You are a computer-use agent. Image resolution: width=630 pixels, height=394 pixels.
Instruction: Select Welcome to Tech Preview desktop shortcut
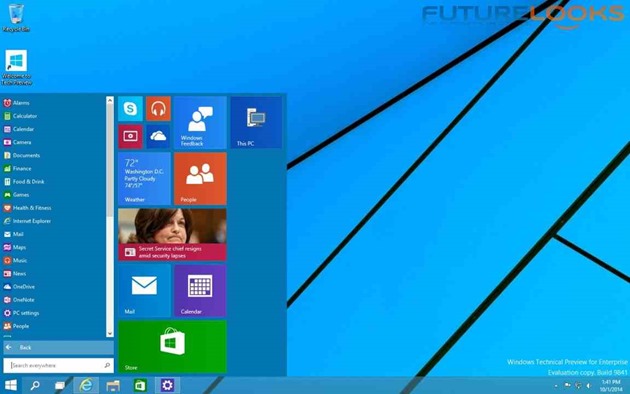click(x=16, y=67)
